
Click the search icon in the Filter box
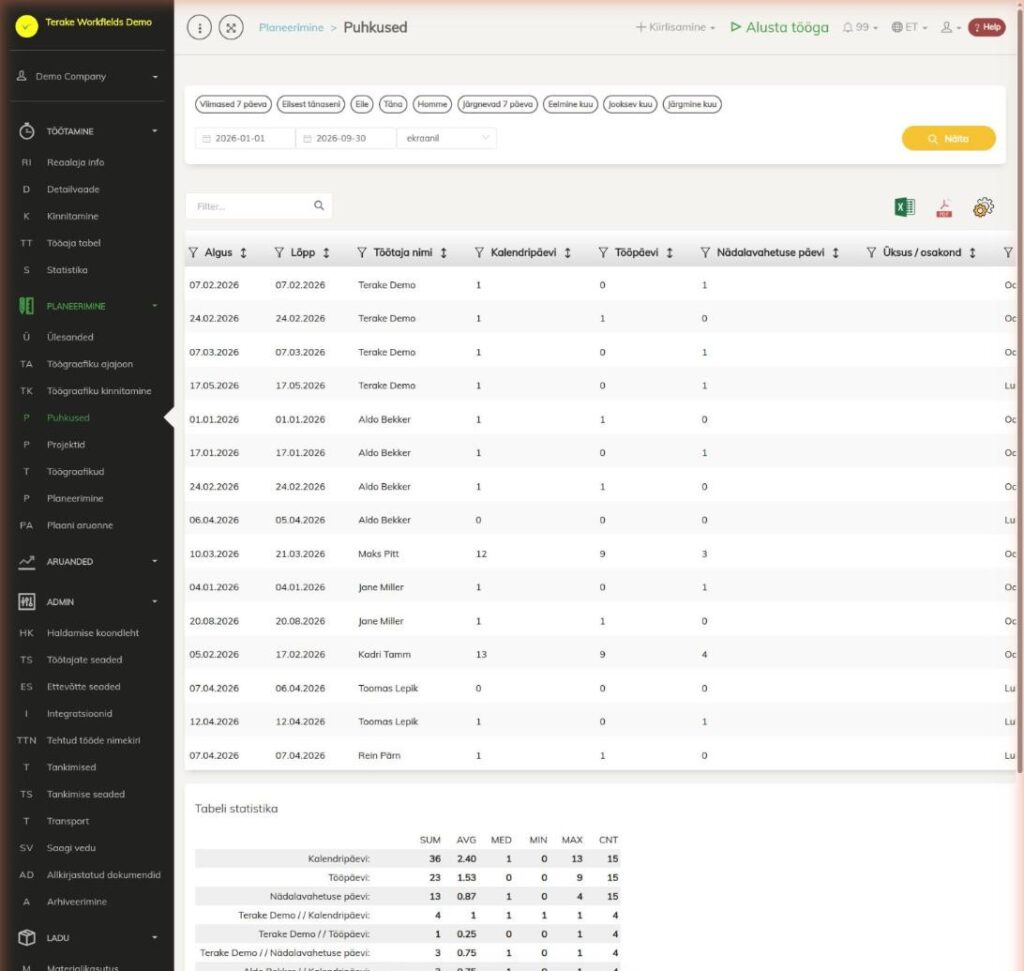click(x=319, y=206)
